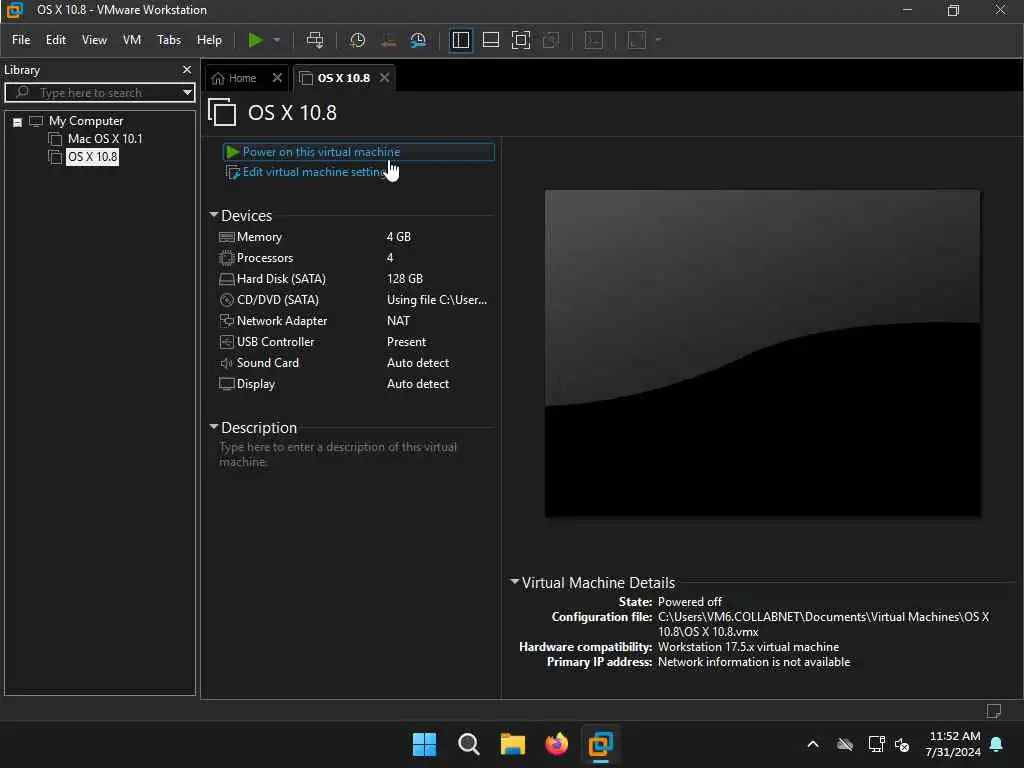1024x768 pixels.
Task: Open the power options dropdown arrow
Action: click(x=277, y=40)
